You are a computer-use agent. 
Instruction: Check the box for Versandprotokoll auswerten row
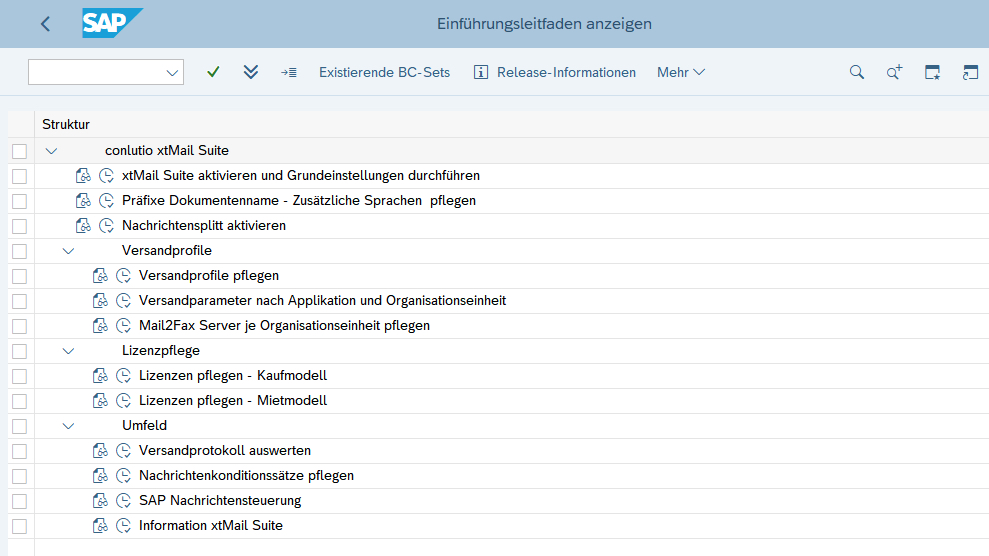(20, 451)
